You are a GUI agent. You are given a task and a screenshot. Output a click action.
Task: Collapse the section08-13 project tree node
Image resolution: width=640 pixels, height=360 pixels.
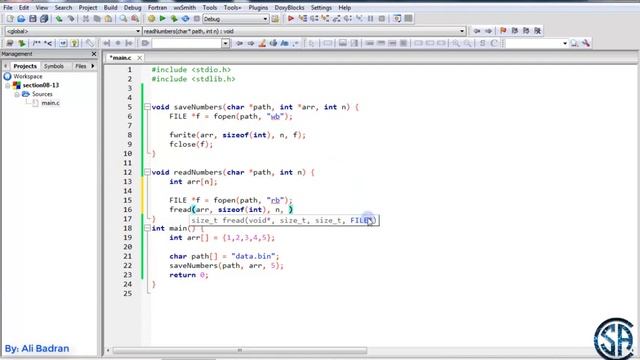[8, 85]
